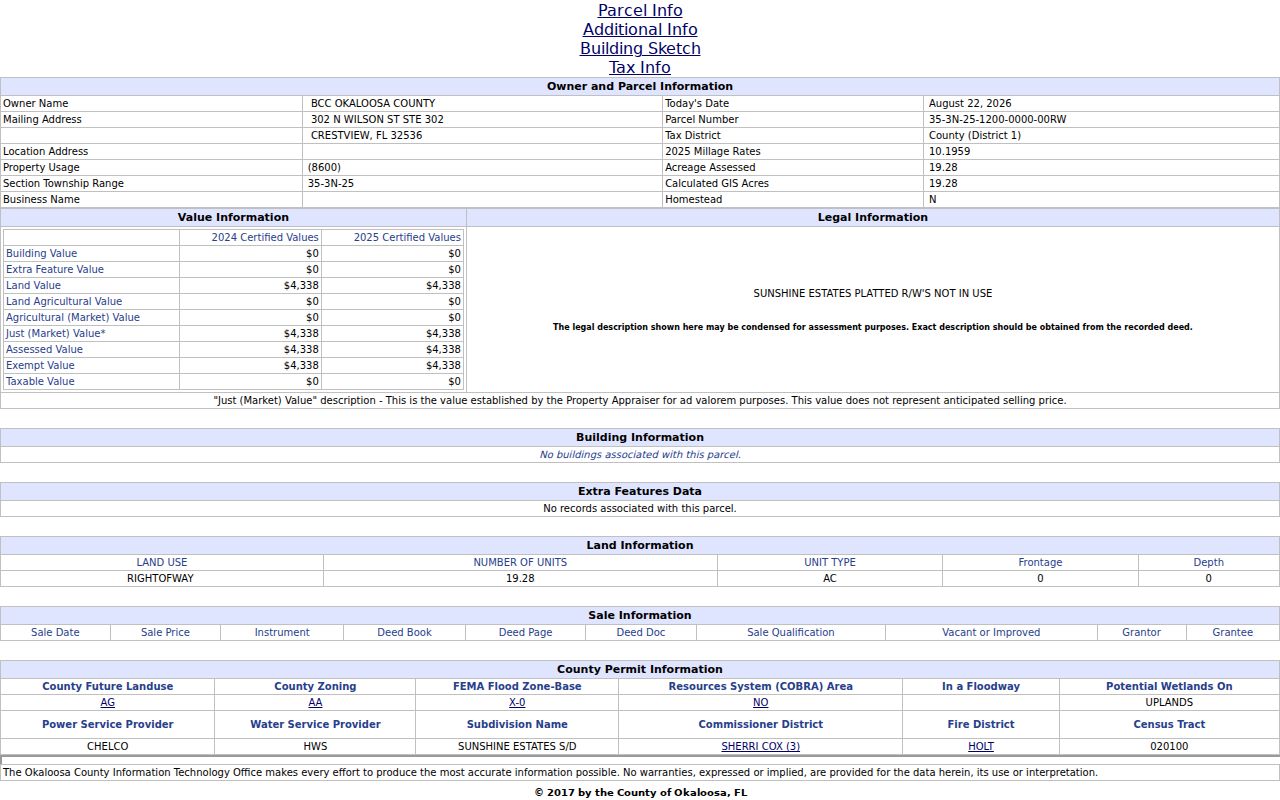Viewport: 1280px width, 800px height.
Task: Click census tract value 020100
Action: tap(1169, 747)
